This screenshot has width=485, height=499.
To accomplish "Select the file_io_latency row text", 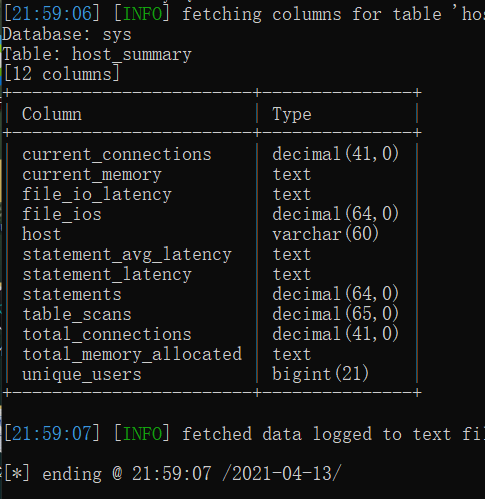I will click(97, 195).
